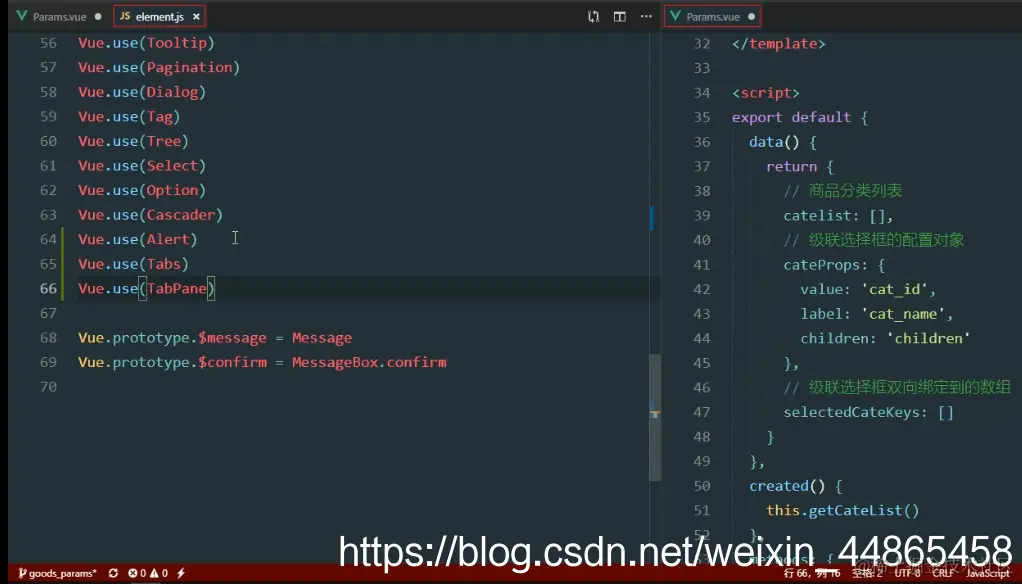The image size is (1022, 584).
Task: Open the Params.vue tab in right editor group
Action: [x=712, y=16]
